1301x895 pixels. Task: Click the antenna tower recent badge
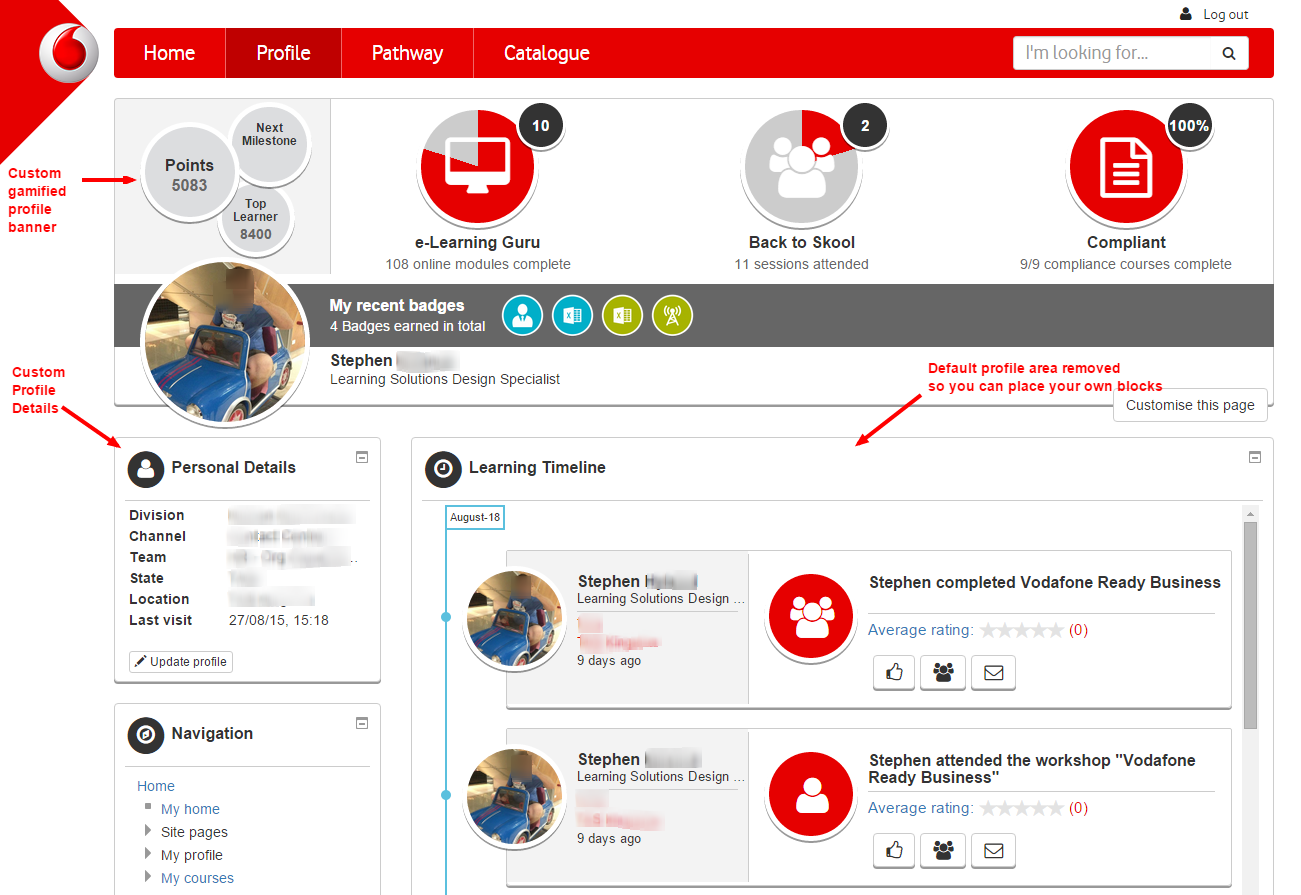pos(672,315)
